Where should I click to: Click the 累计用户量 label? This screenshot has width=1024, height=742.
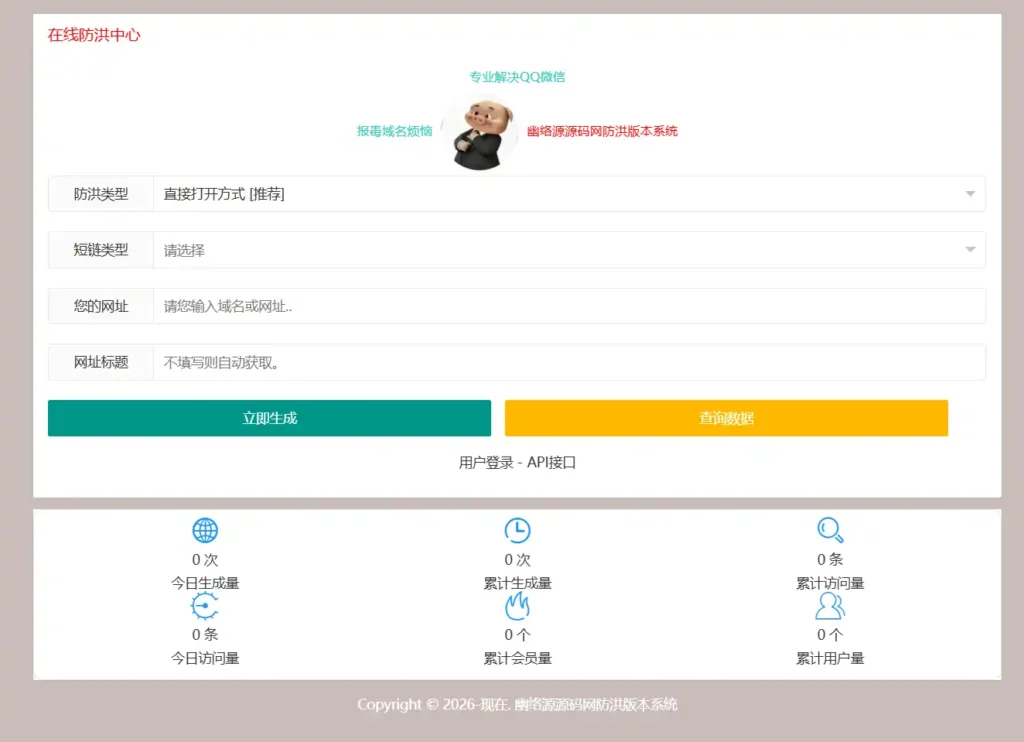click(x=830, y=658)
